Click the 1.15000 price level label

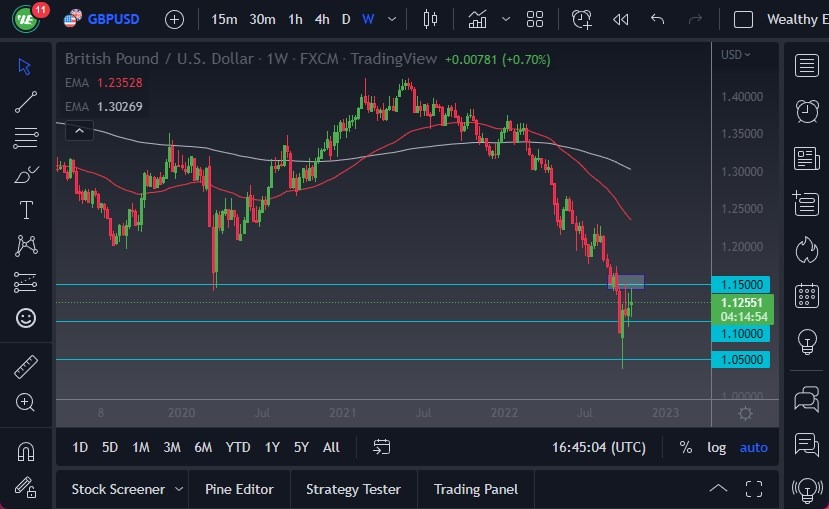pos(740,284)
